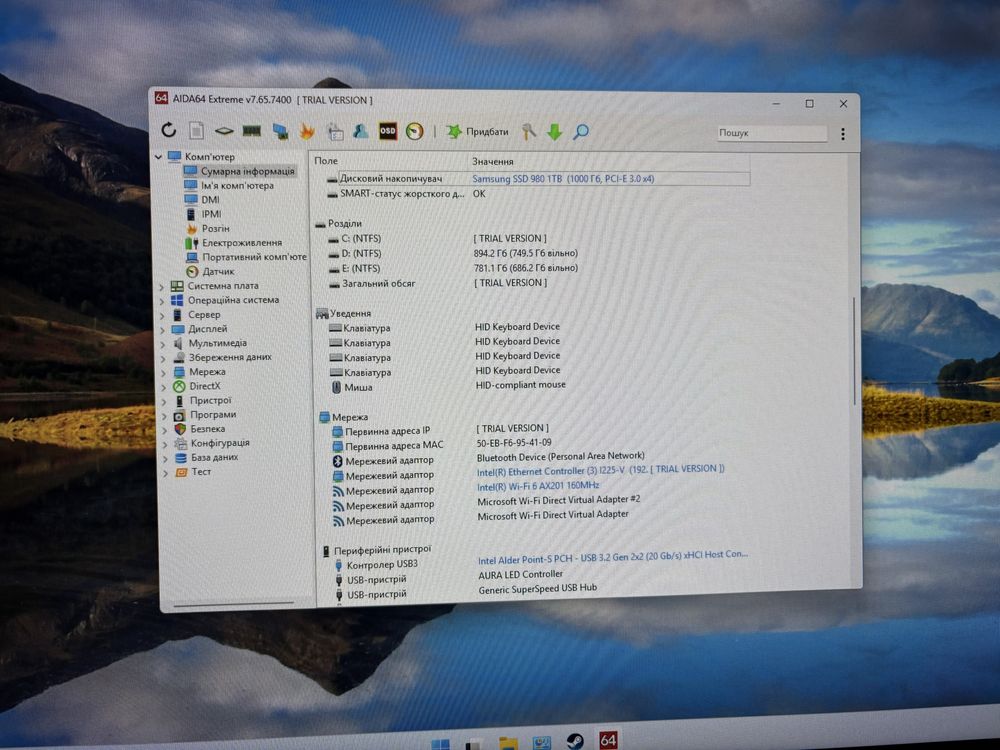
Task: Open Steam from the taskbar
Action: (x=575, y=741)
